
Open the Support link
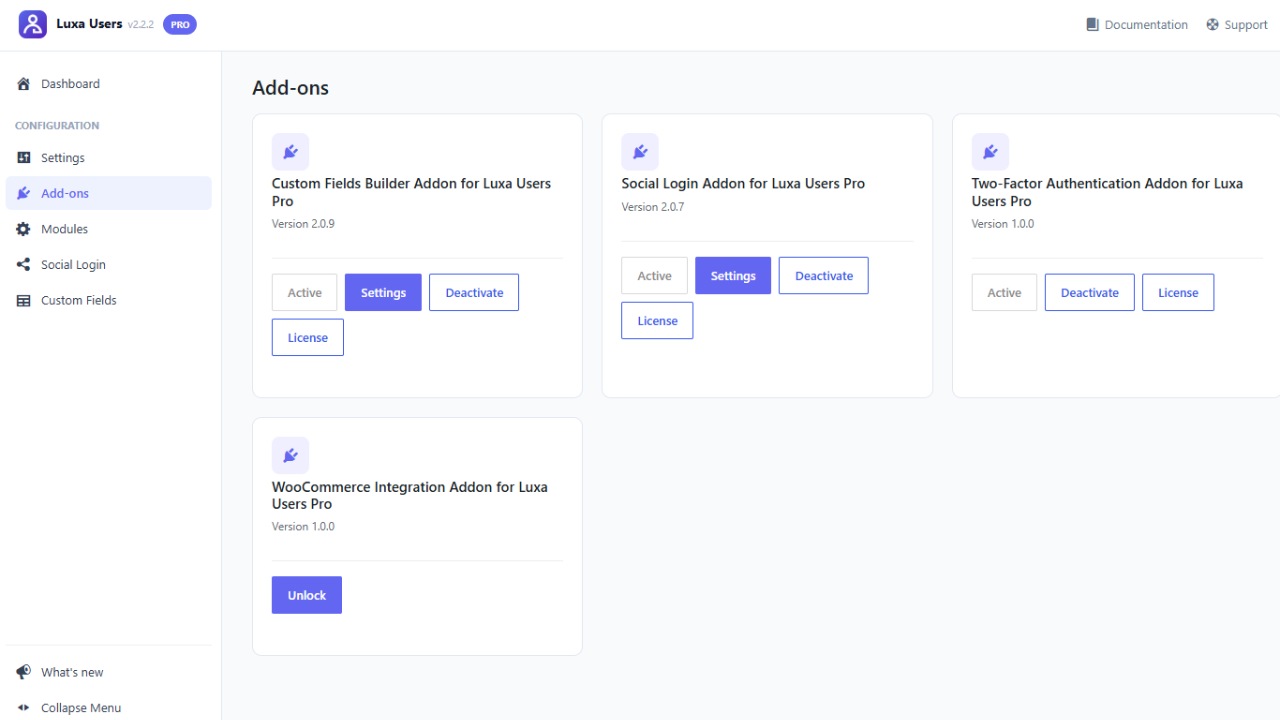1237,25
